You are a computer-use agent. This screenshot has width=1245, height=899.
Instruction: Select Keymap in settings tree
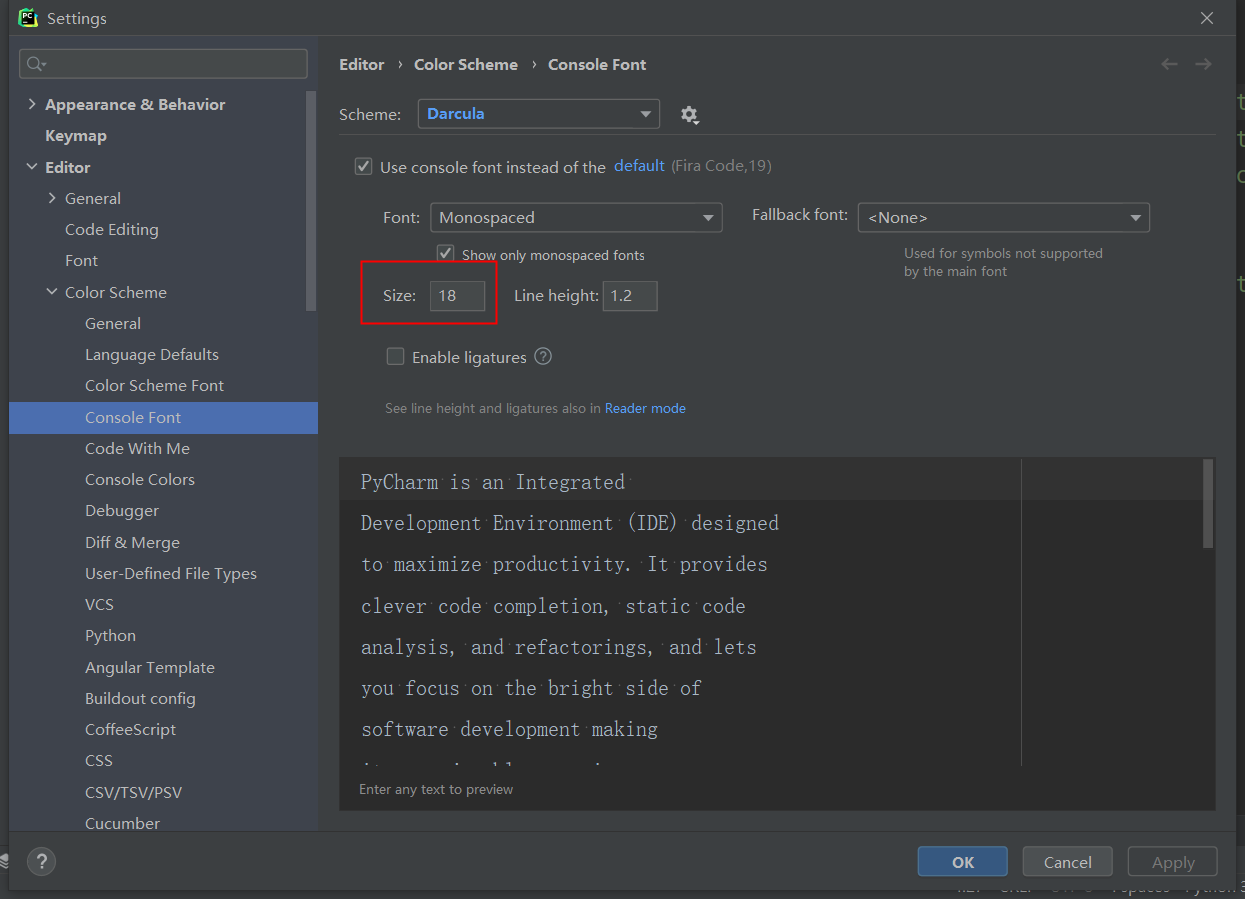pos(76,135)
